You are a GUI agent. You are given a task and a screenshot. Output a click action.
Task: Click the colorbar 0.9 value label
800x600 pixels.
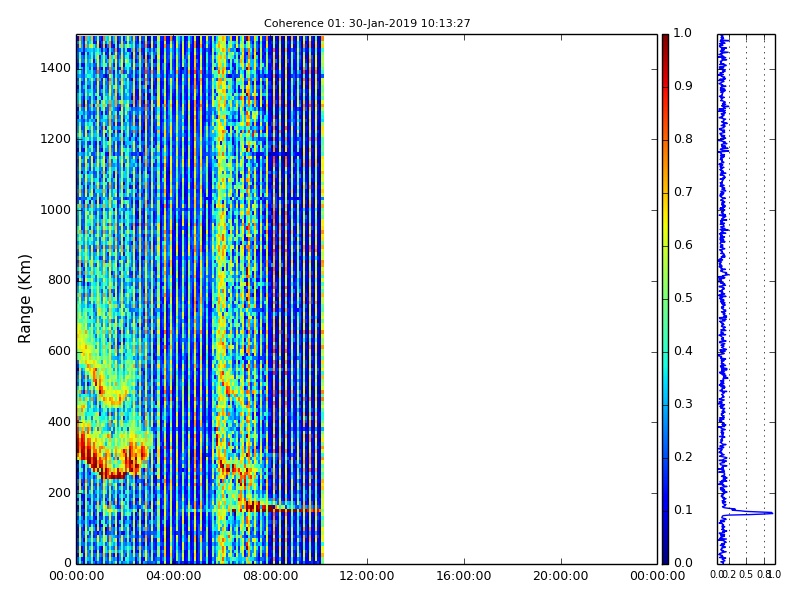683,86
